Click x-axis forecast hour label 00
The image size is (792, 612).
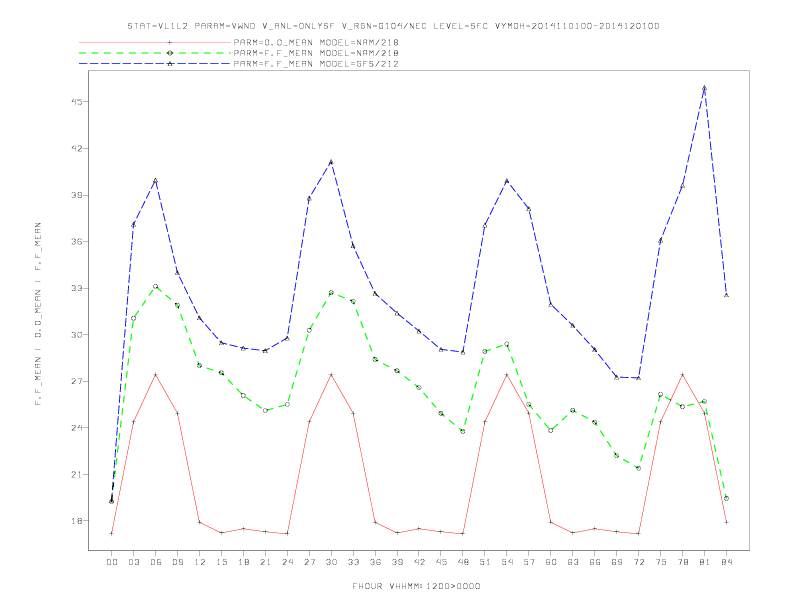pyautogui.click(x=112, y=562)
